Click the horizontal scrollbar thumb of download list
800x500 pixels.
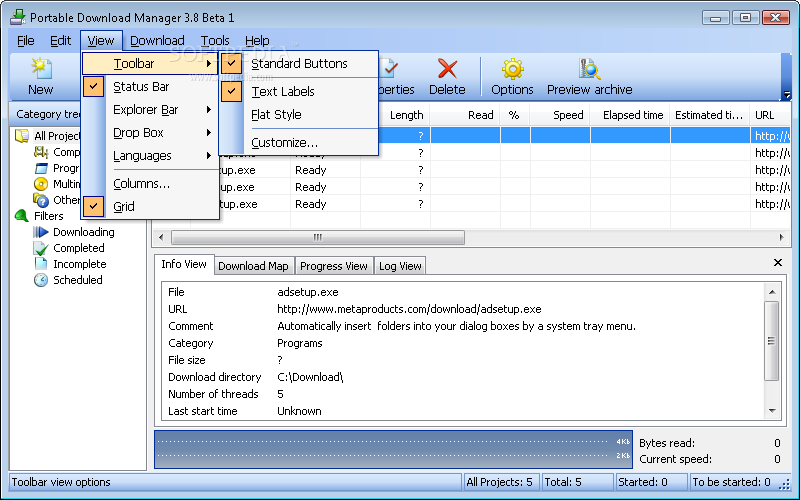[318, 237]
